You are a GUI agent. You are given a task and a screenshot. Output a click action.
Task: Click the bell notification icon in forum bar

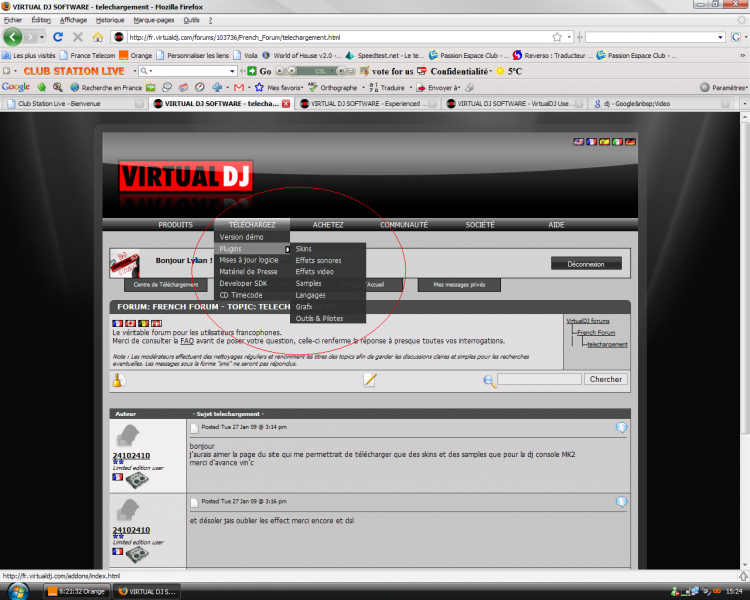point(118,380)
